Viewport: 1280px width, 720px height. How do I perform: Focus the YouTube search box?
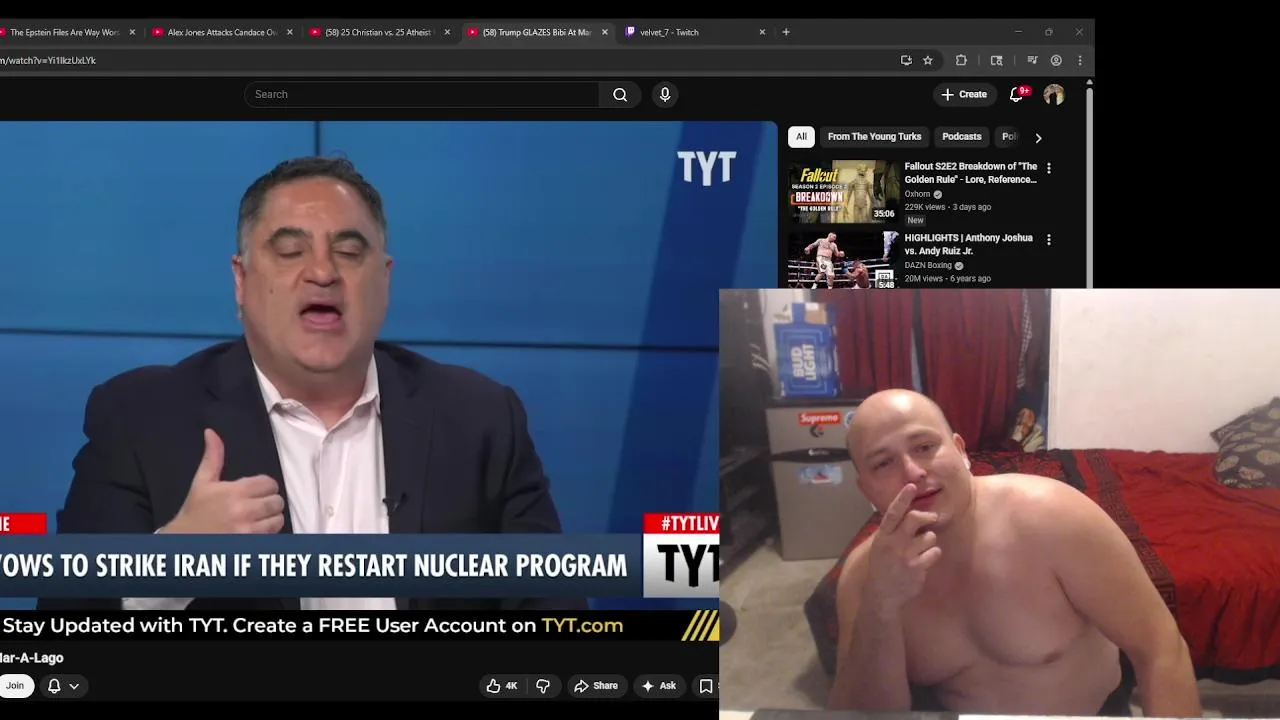coord(422,94)
